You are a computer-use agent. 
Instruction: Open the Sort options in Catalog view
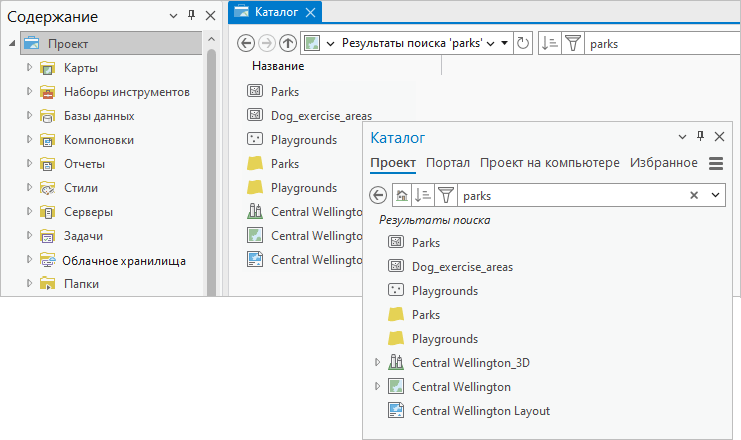[550, 43]
